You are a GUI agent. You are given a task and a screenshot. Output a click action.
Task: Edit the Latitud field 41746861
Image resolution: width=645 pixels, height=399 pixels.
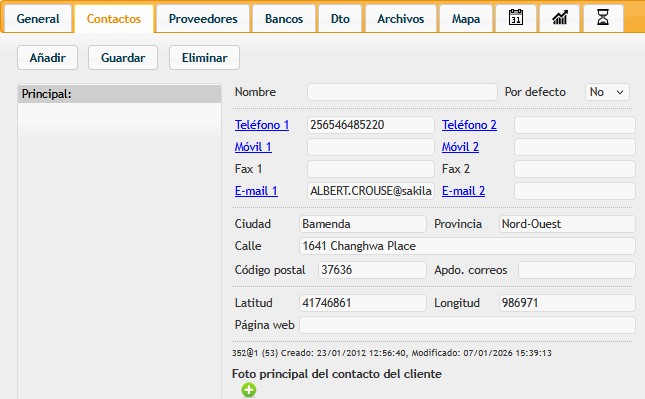(363, 303)
